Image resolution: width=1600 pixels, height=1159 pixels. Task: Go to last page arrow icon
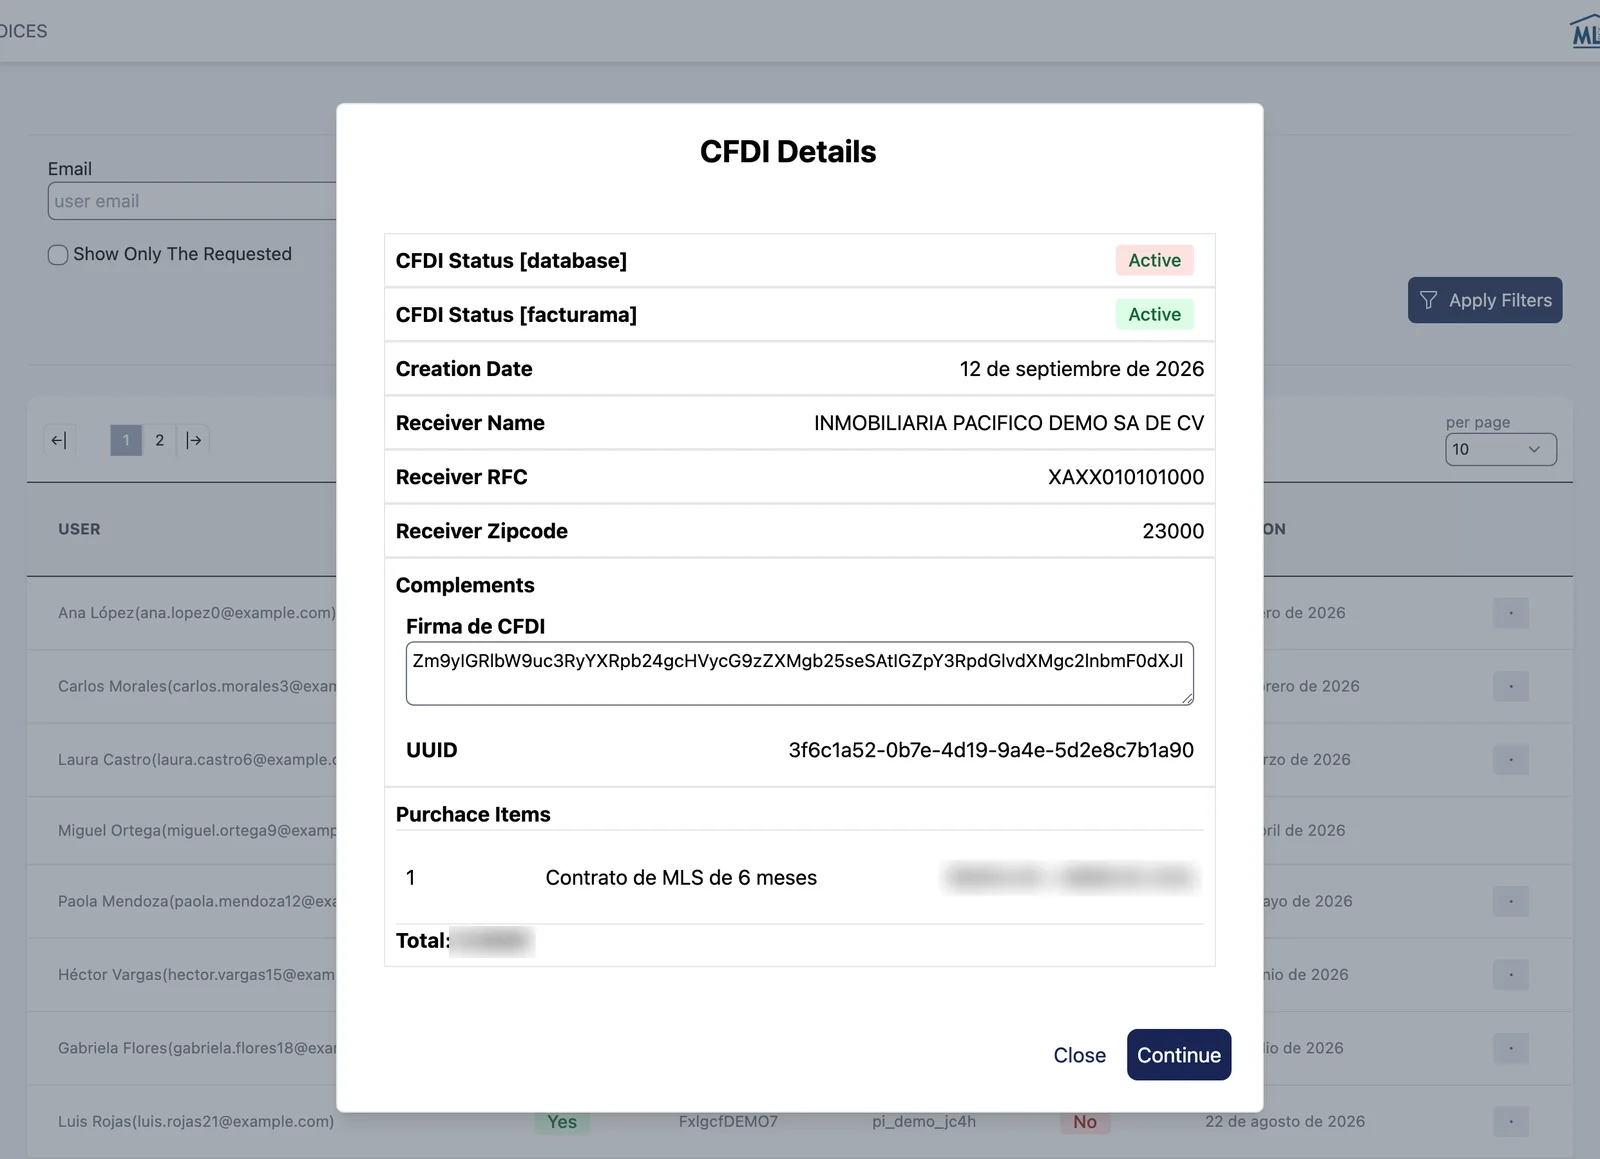pyautogui.click(x=194, y=440)
